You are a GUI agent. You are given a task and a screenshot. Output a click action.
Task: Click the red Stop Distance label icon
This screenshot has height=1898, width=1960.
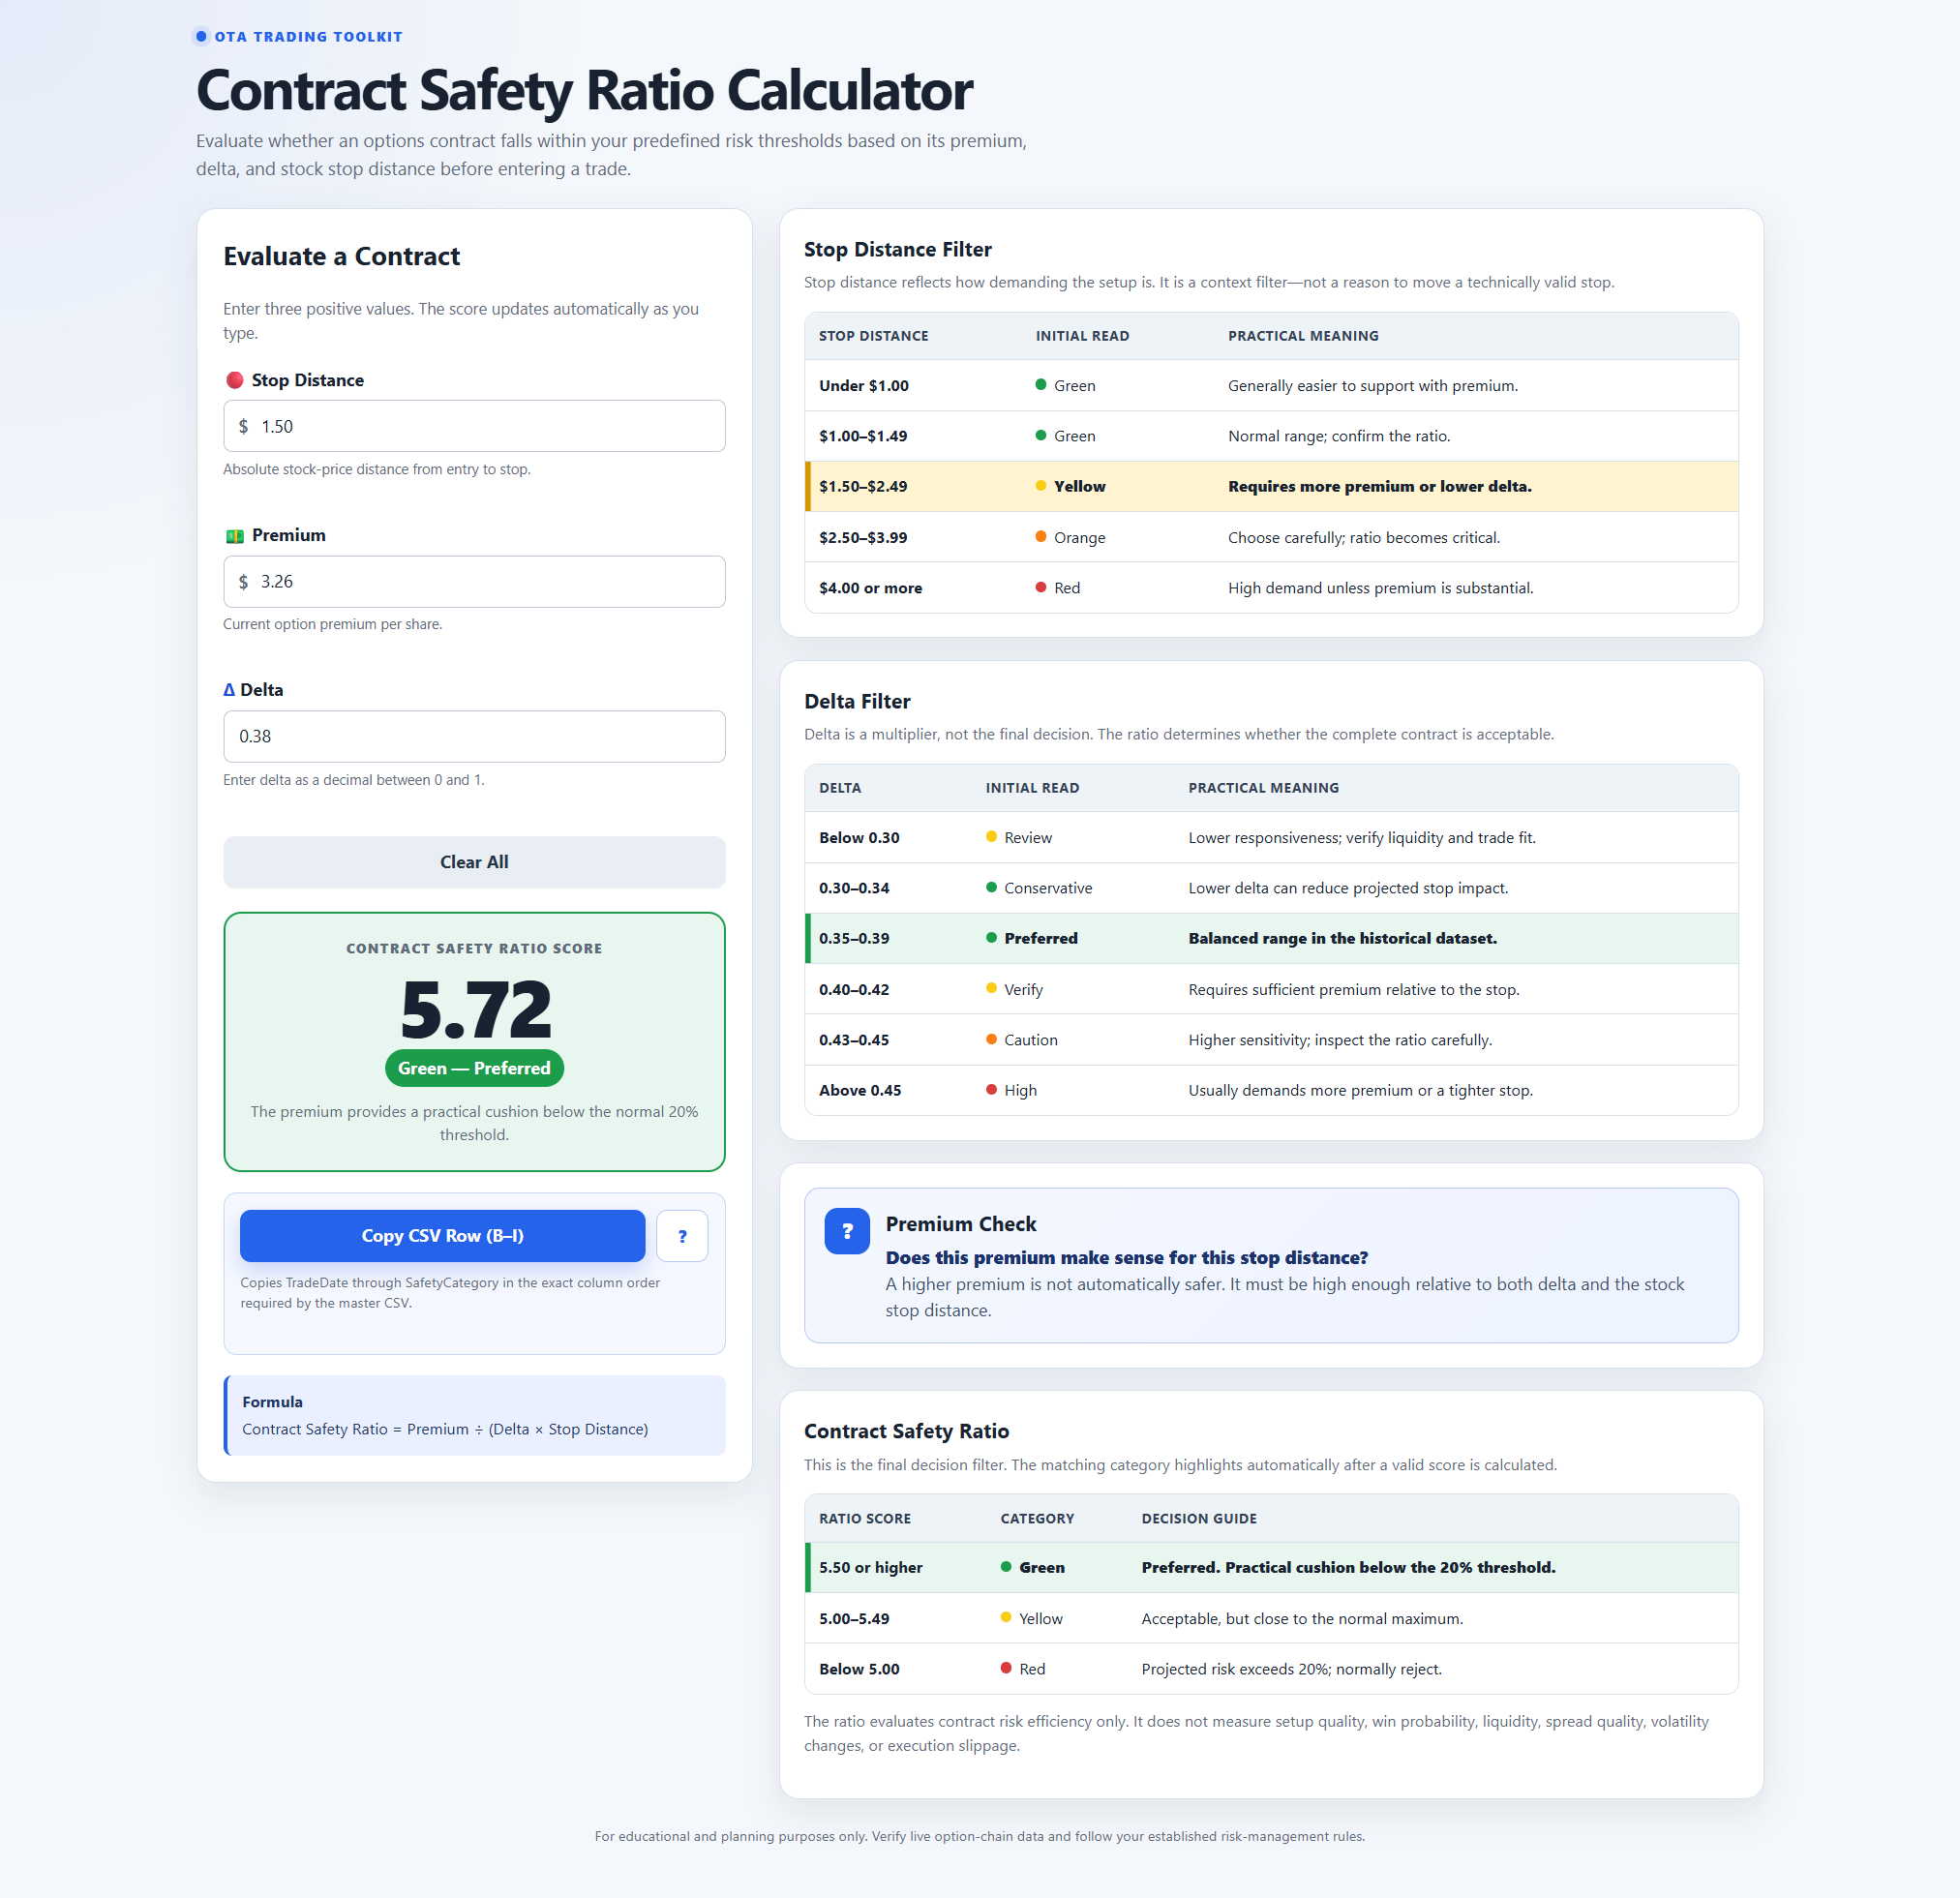click(235, 380)
